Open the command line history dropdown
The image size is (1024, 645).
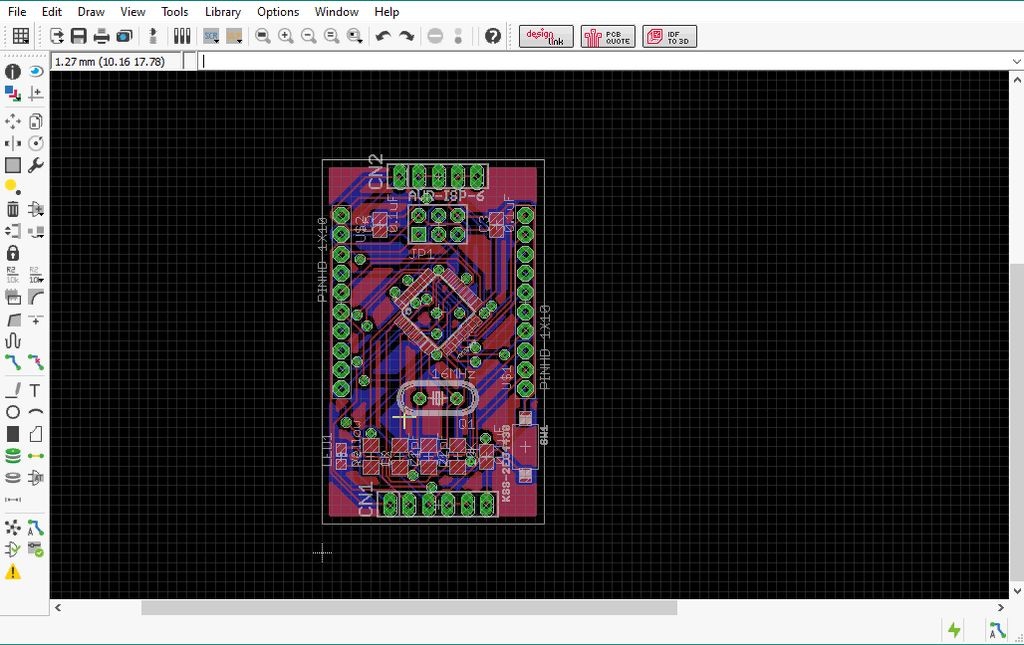pos(1014,61)
